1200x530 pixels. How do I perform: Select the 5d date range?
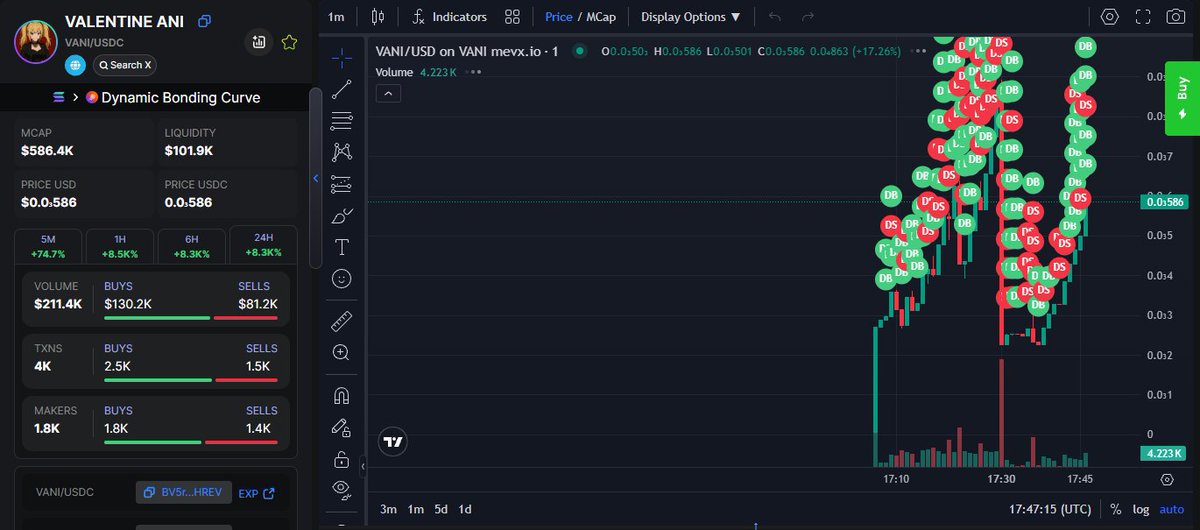click(x=441, y=509)
